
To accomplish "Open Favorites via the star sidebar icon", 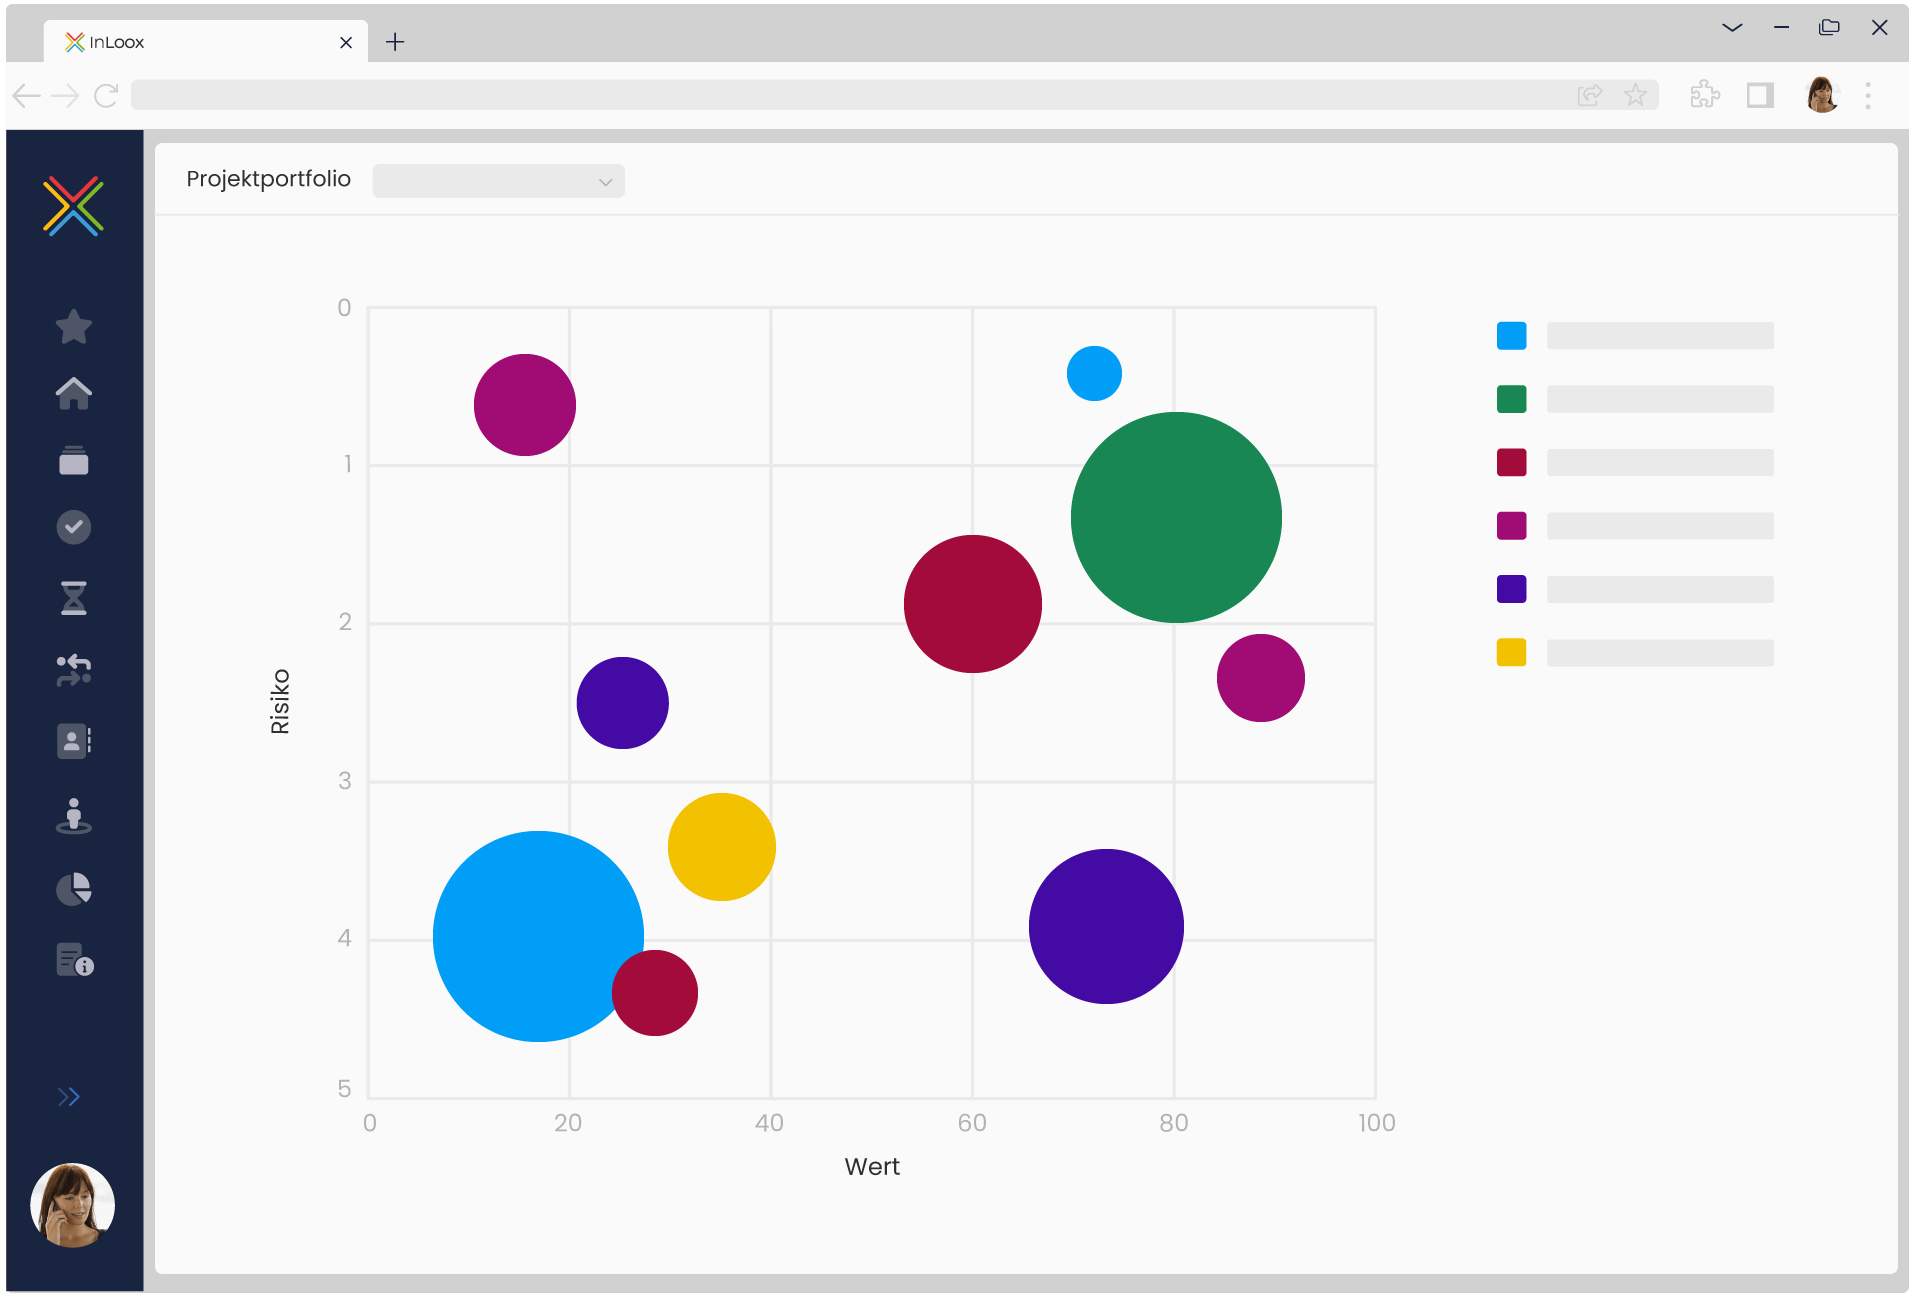I will point(74,326).
